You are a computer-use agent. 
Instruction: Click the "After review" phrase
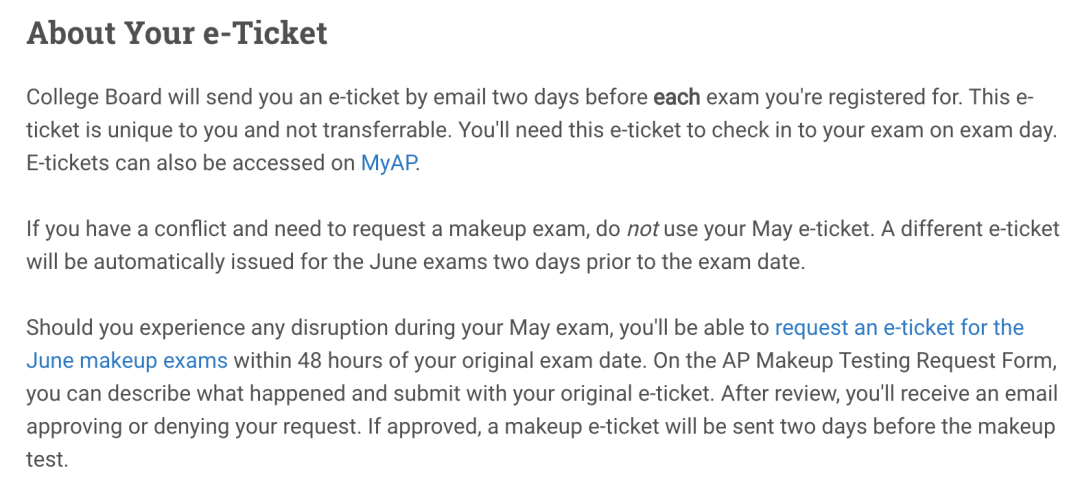point(782,394)
